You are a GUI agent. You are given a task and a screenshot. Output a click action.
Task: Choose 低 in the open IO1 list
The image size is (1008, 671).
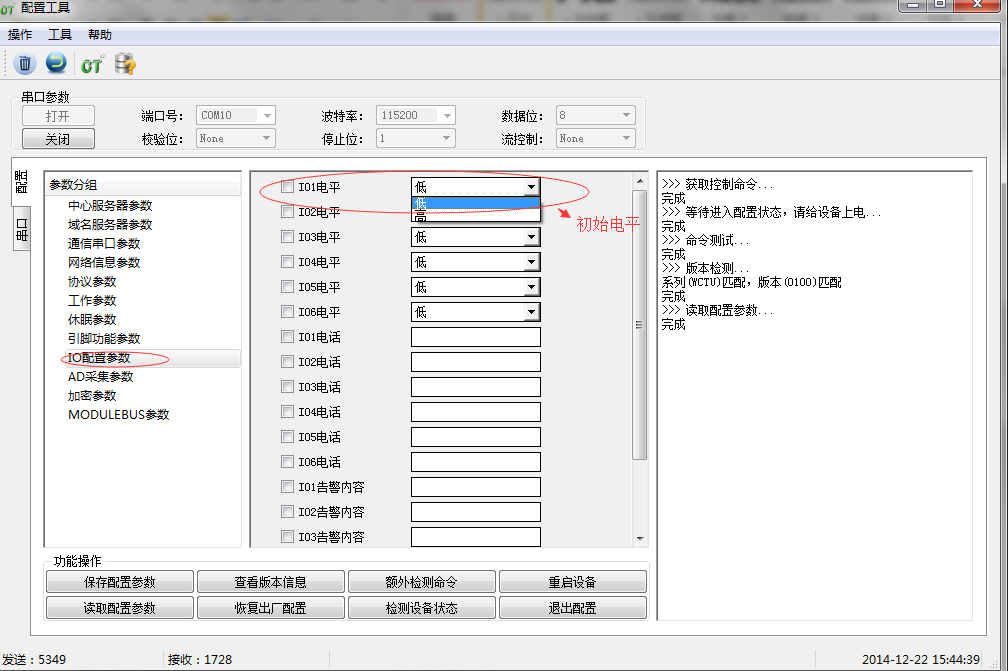475,203
